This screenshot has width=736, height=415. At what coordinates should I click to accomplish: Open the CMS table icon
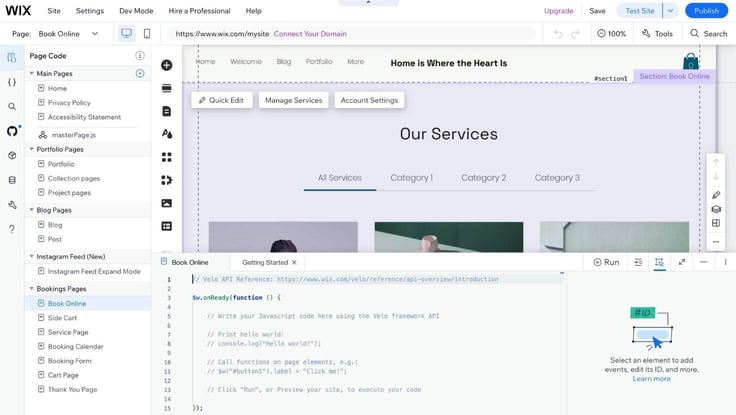click(x=167, y=226)
